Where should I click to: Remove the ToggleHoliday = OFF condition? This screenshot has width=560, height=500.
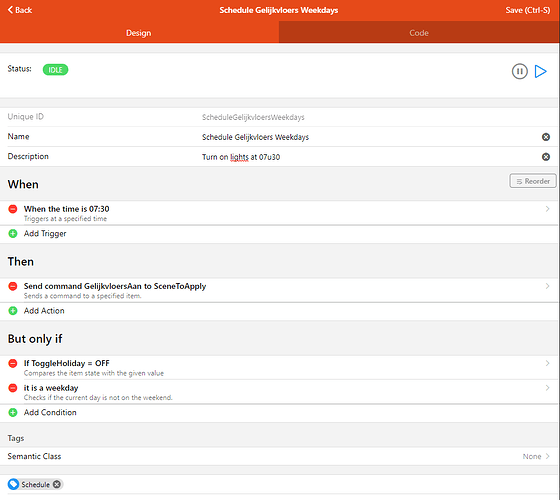click(x=13, y=363)
